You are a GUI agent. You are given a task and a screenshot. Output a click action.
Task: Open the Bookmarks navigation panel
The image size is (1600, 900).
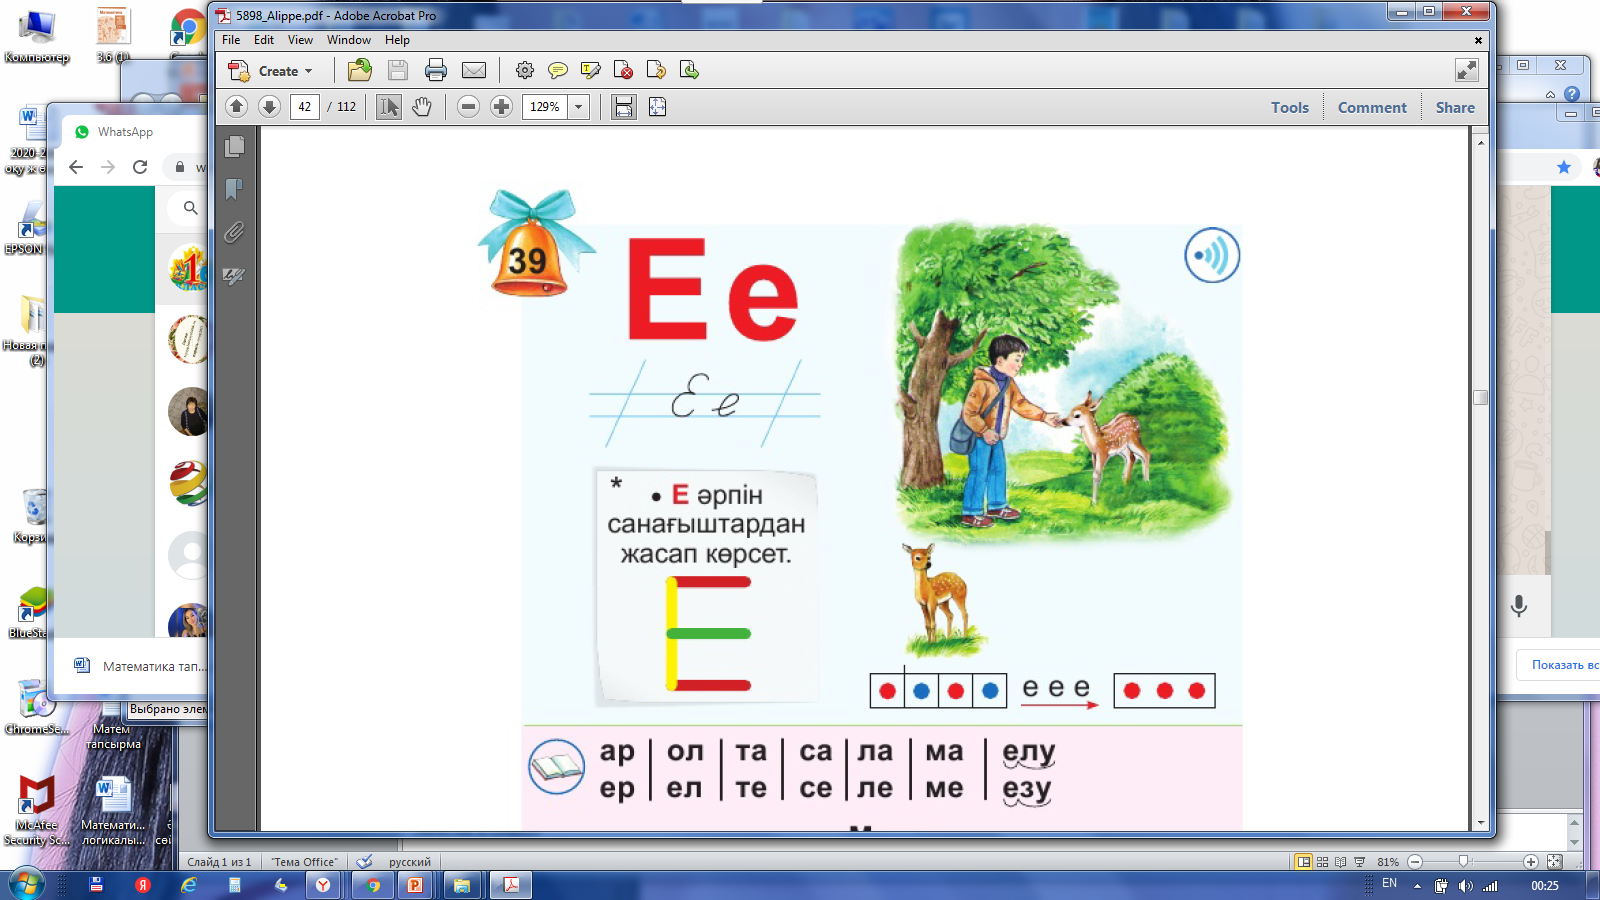coord(235,189)
